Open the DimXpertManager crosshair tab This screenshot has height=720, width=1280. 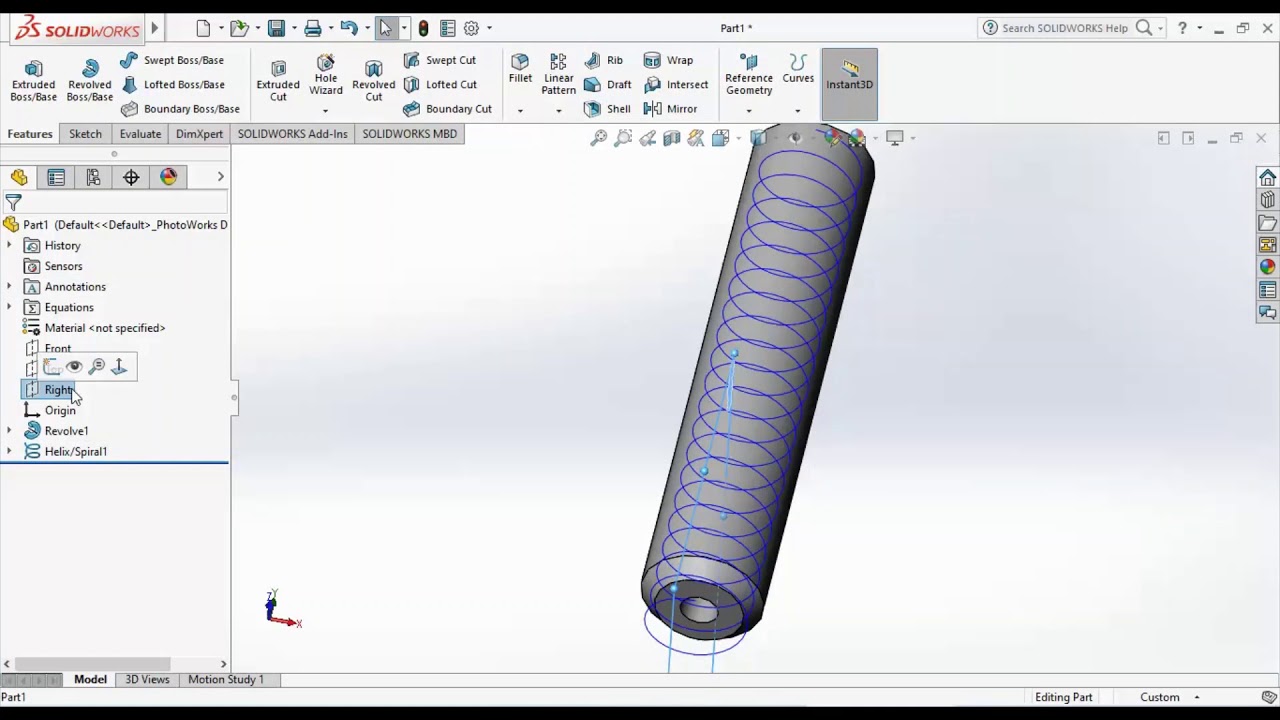131,177
